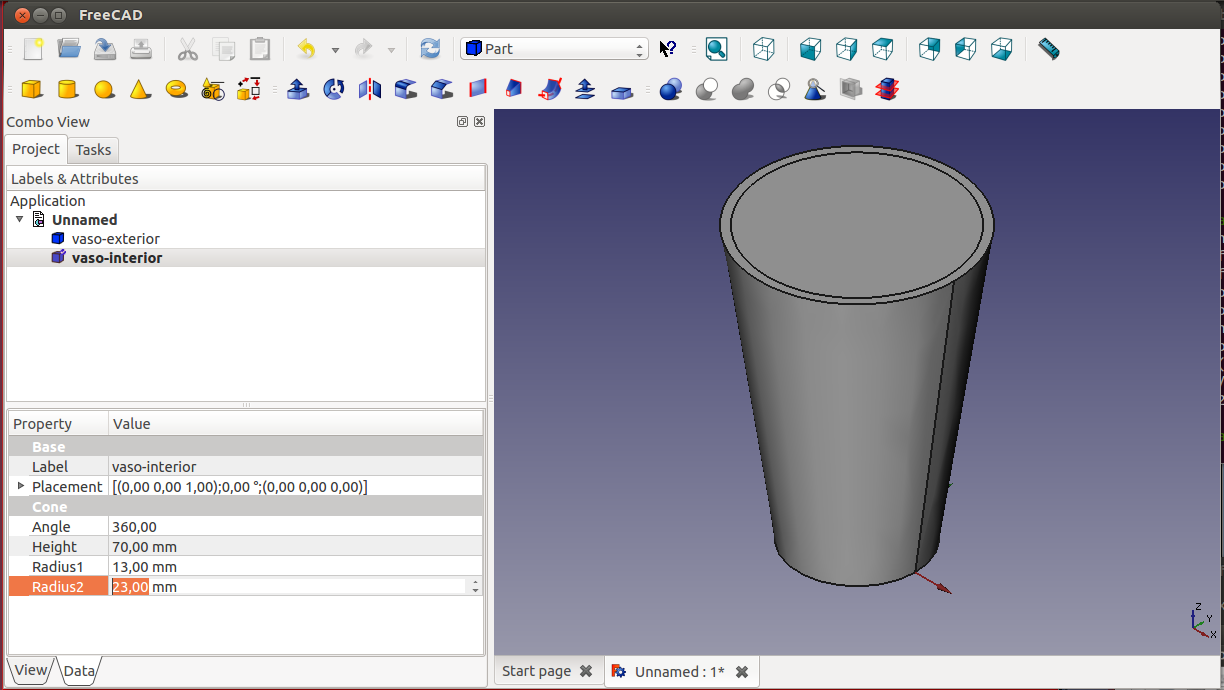
Task: Click the Radius2 spin box arrows
Action: tap(475, 587)
